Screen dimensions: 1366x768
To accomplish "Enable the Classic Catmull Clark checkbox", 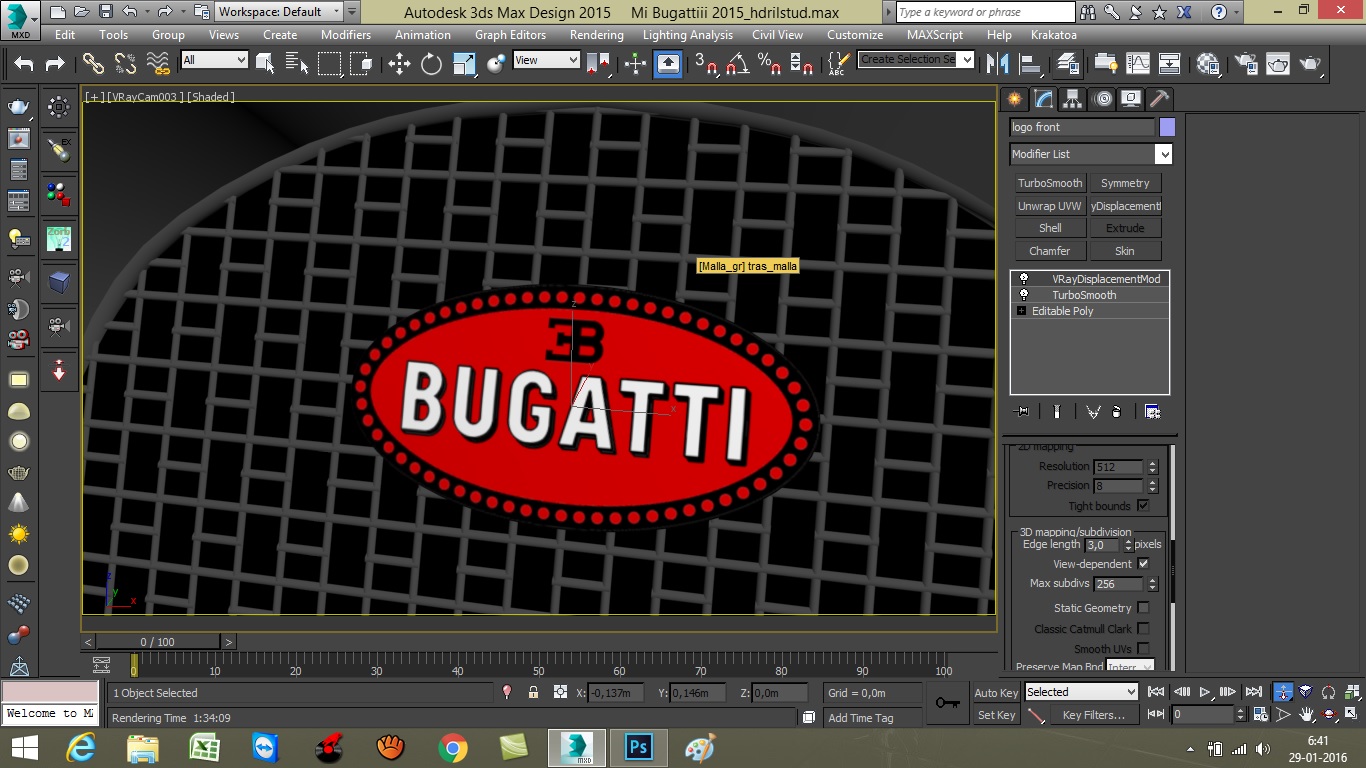I will [x=1143, y=629].
